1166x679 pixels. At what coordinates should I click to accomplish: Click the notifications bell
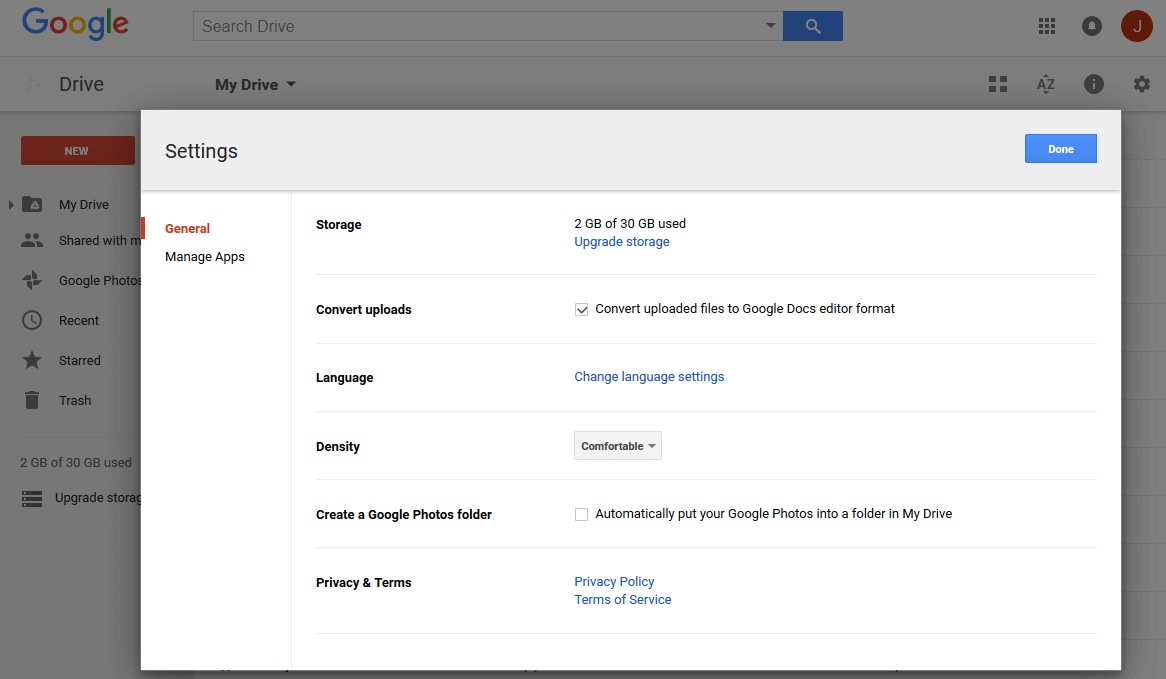(1091, 26)
